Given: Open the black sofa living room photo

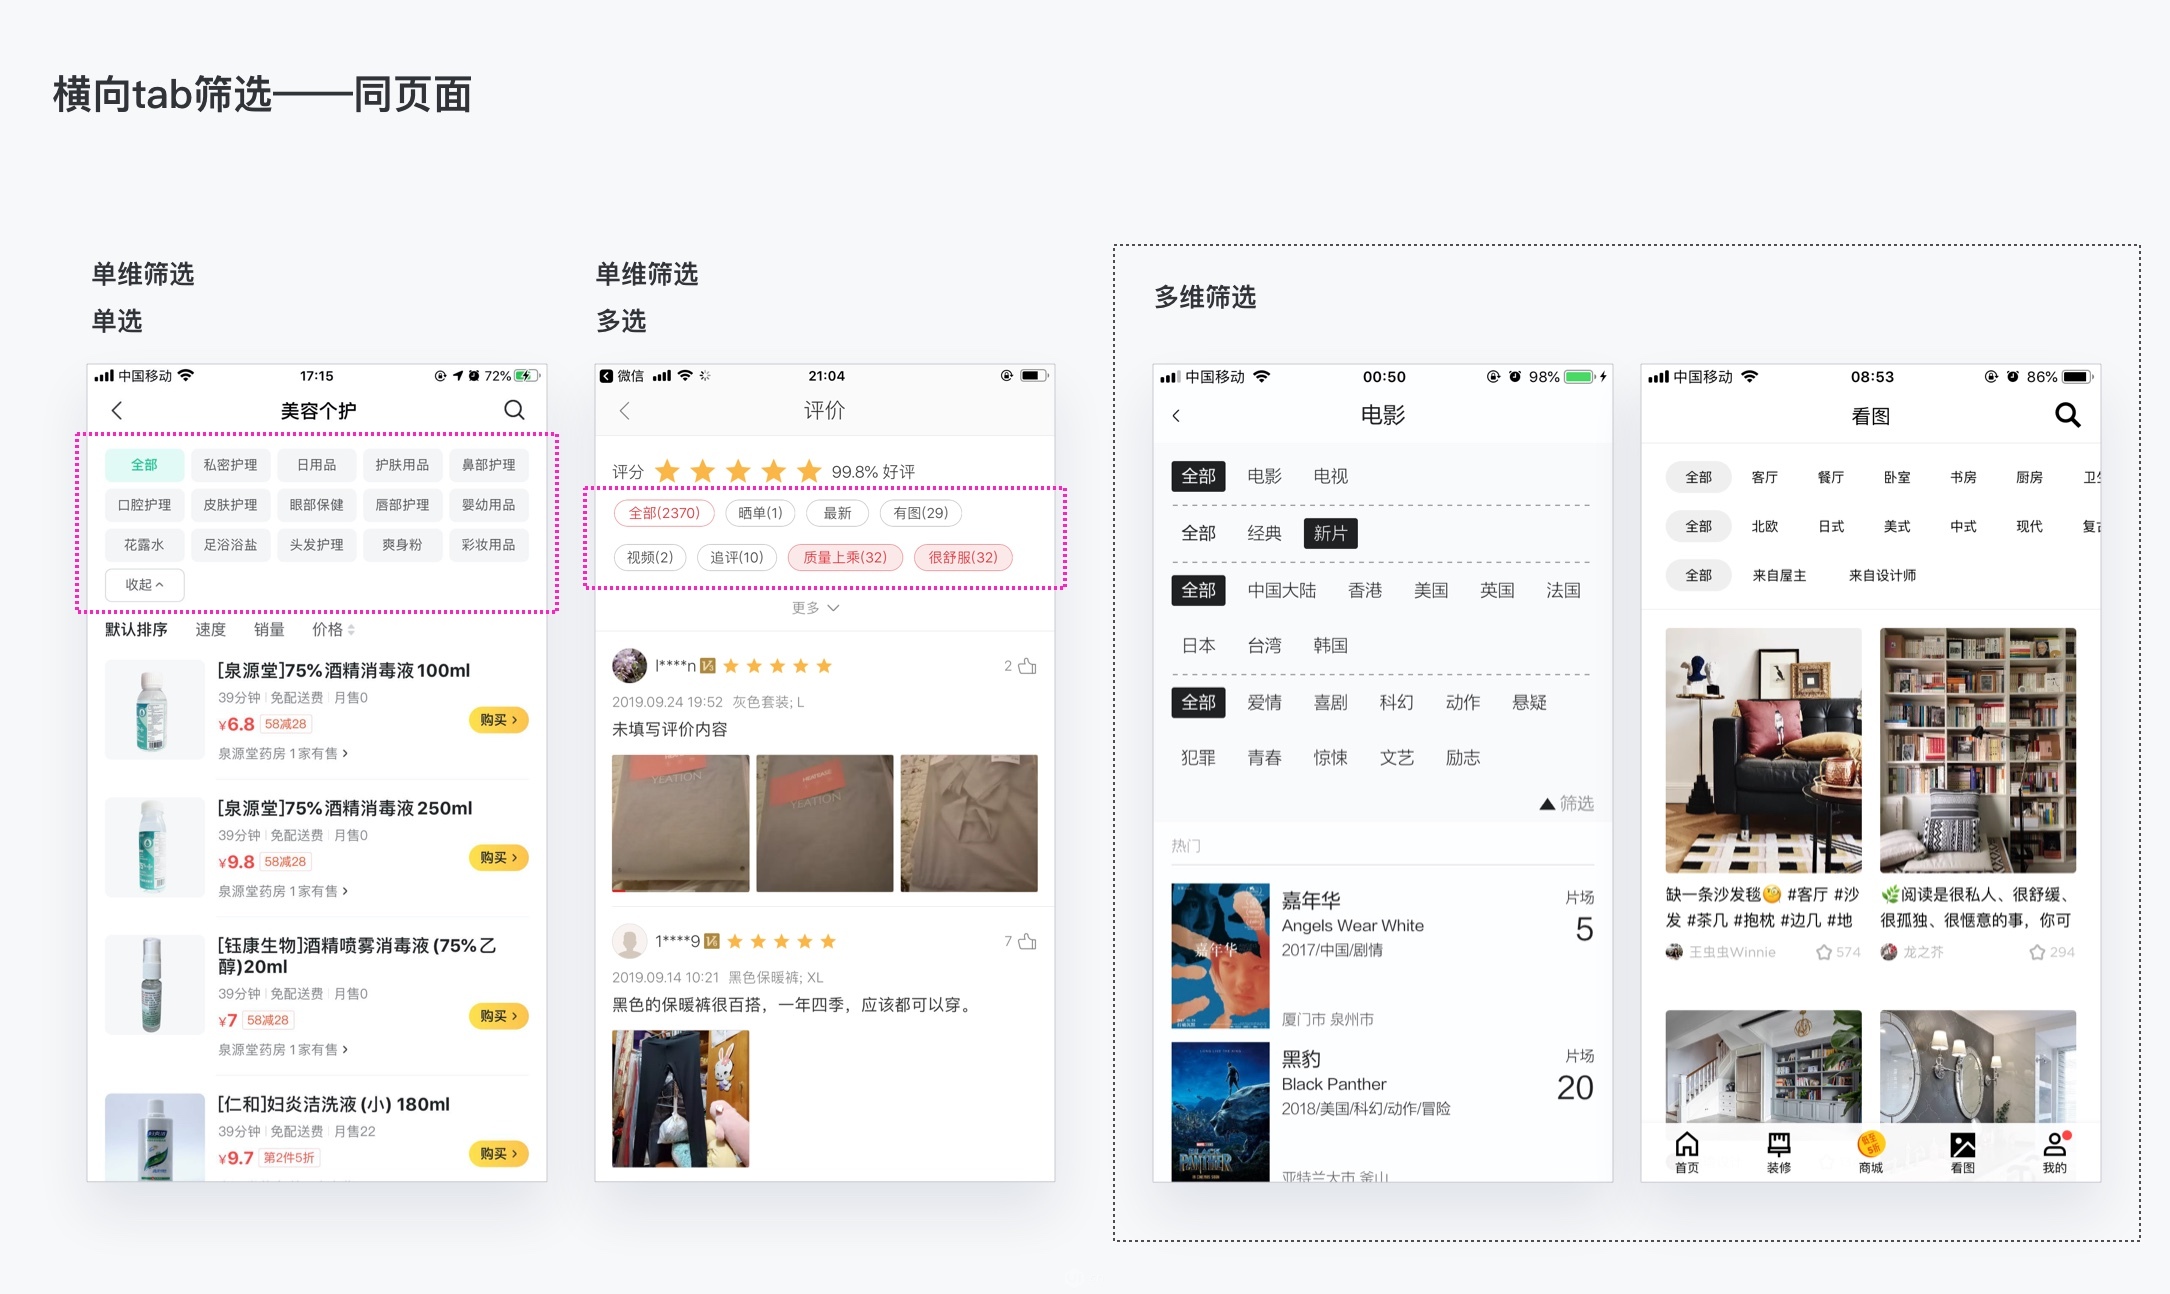Looking at the screenshot, I should click(x=1763, y=750).
